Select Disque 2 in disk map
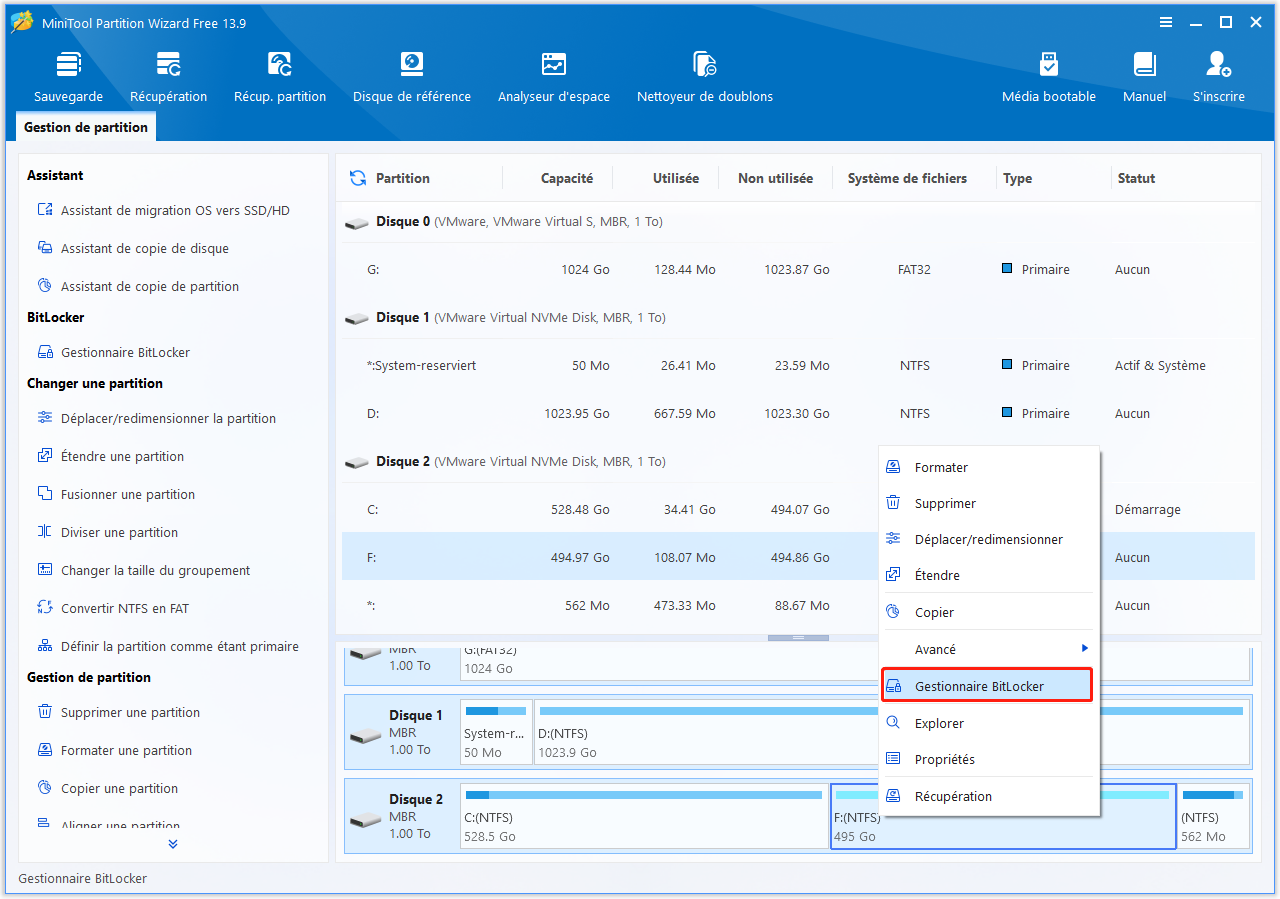1280x899 pixels. [401, 816]
